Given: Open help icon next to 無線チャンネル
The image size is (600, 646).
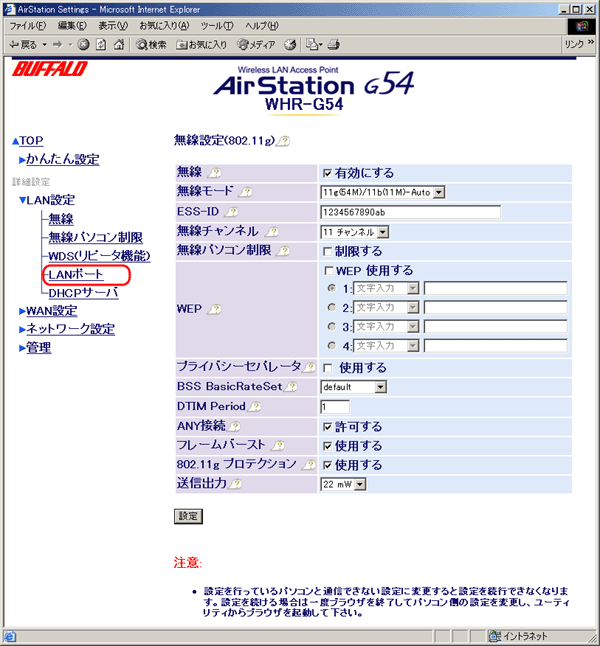Looking at the screenshot, I should (272, 232).
